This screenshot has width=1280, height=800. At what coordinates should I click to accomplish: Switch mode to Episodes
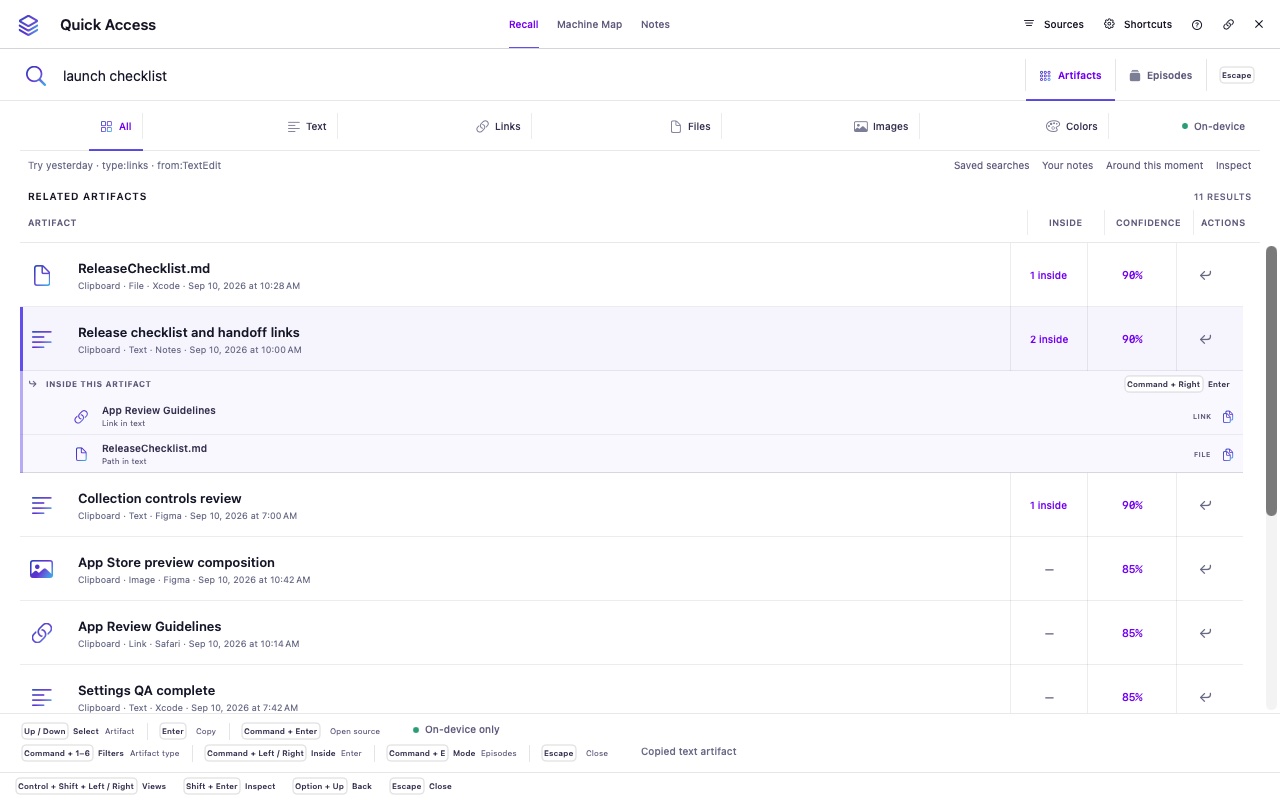coord(1161,76)
